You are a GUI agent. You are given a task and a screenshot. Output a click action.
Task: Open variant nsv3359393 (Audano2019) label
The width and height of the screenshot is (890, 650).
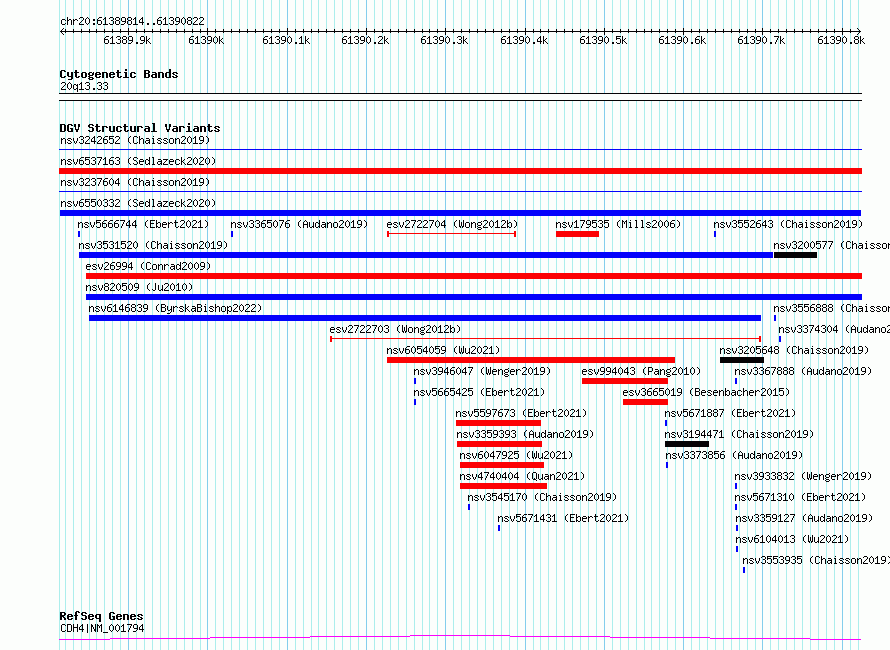[525, 434]
